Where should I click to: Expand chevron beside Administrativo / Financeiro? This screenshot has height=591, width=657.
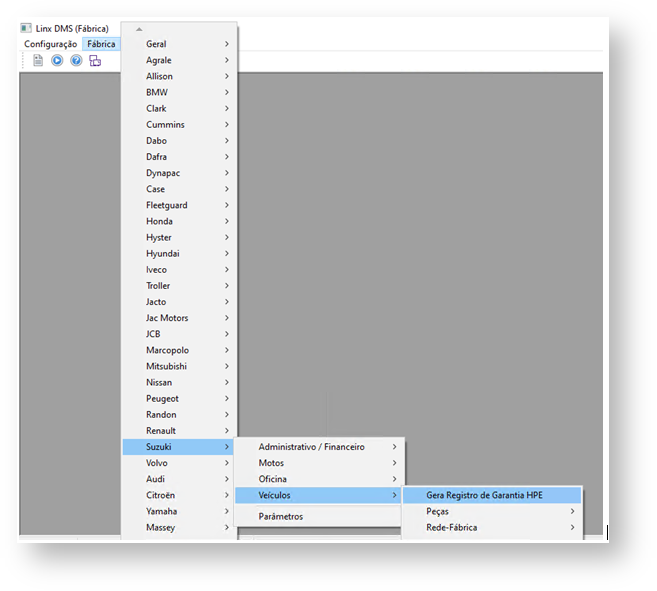click(394, 447)
